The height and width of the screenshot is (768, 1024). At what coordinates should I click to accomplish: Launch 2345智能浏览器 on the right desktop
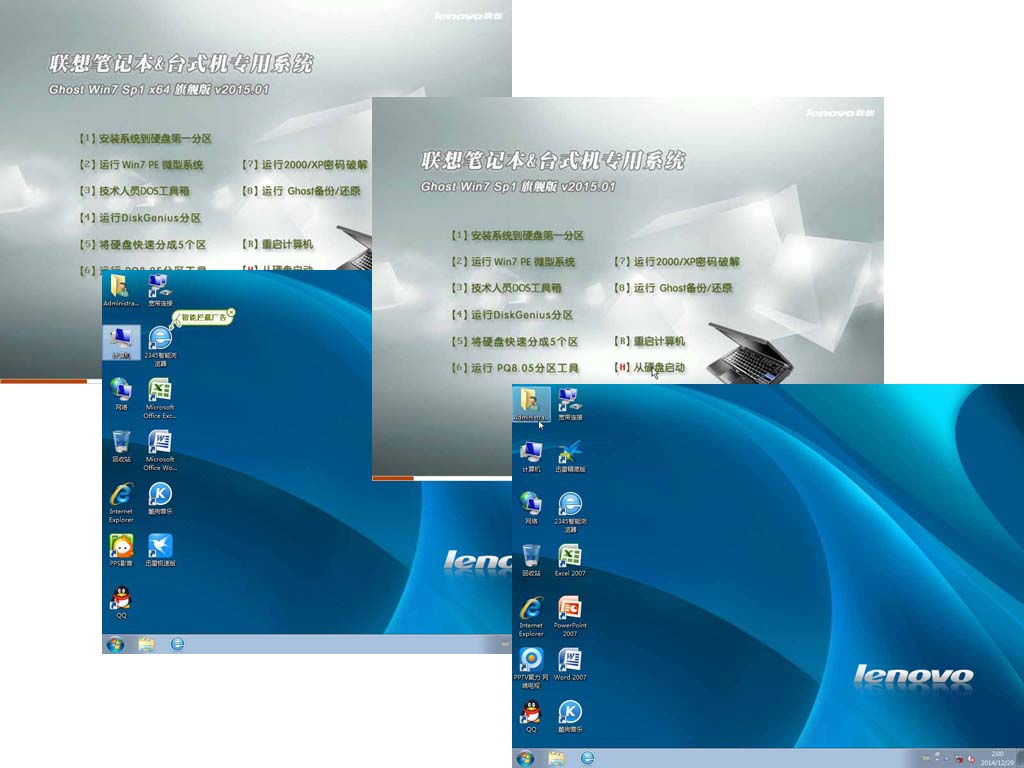click(570, 512)
